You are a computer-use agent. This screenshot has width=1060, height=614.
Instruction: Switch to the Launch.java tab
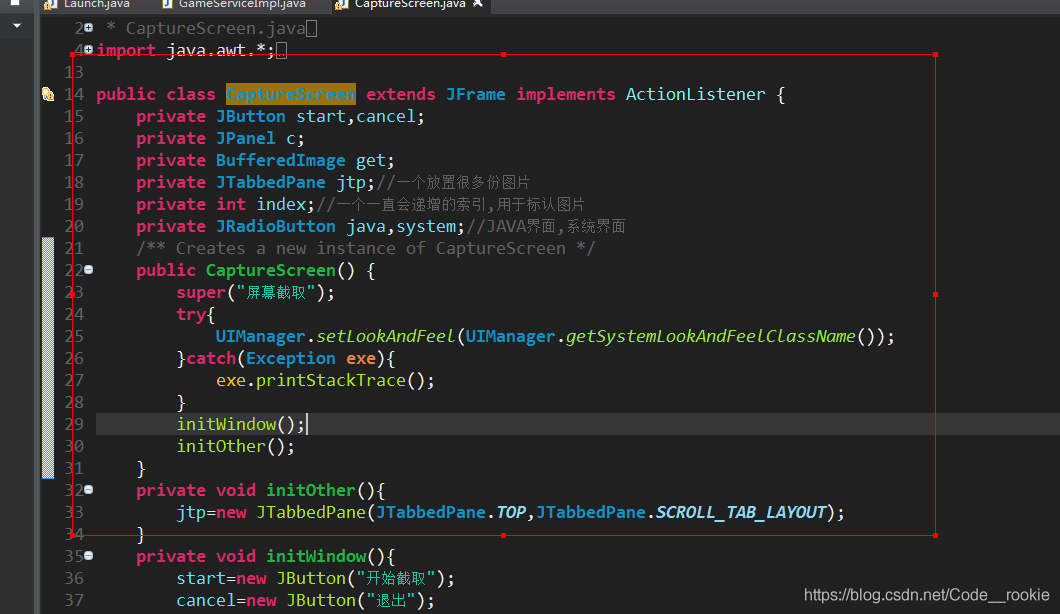click(x=95, y=5)
